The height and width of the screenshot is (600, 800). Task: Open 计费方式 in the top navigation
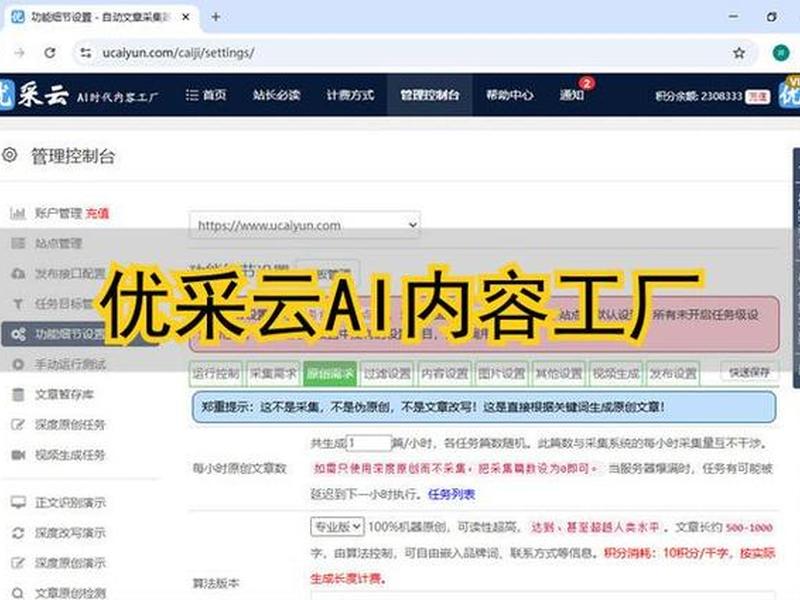tap(350, 95)
